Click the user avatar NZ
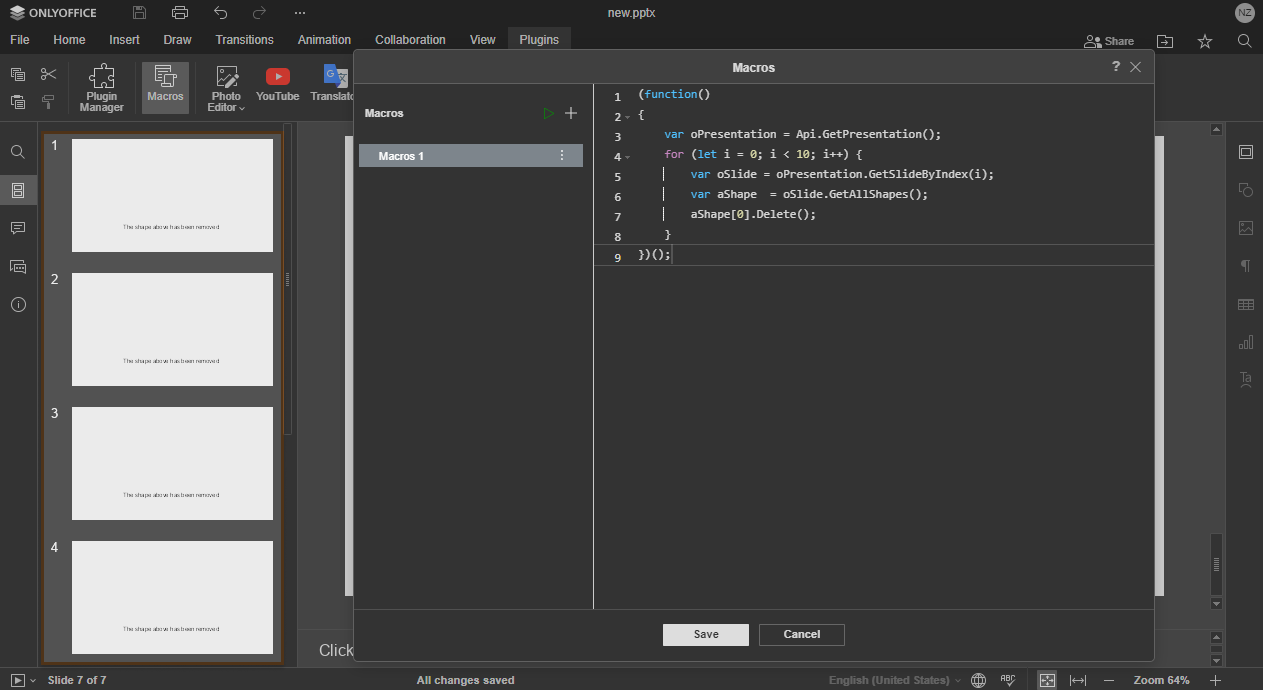The image size is (1263, 690). [1244, 13]
